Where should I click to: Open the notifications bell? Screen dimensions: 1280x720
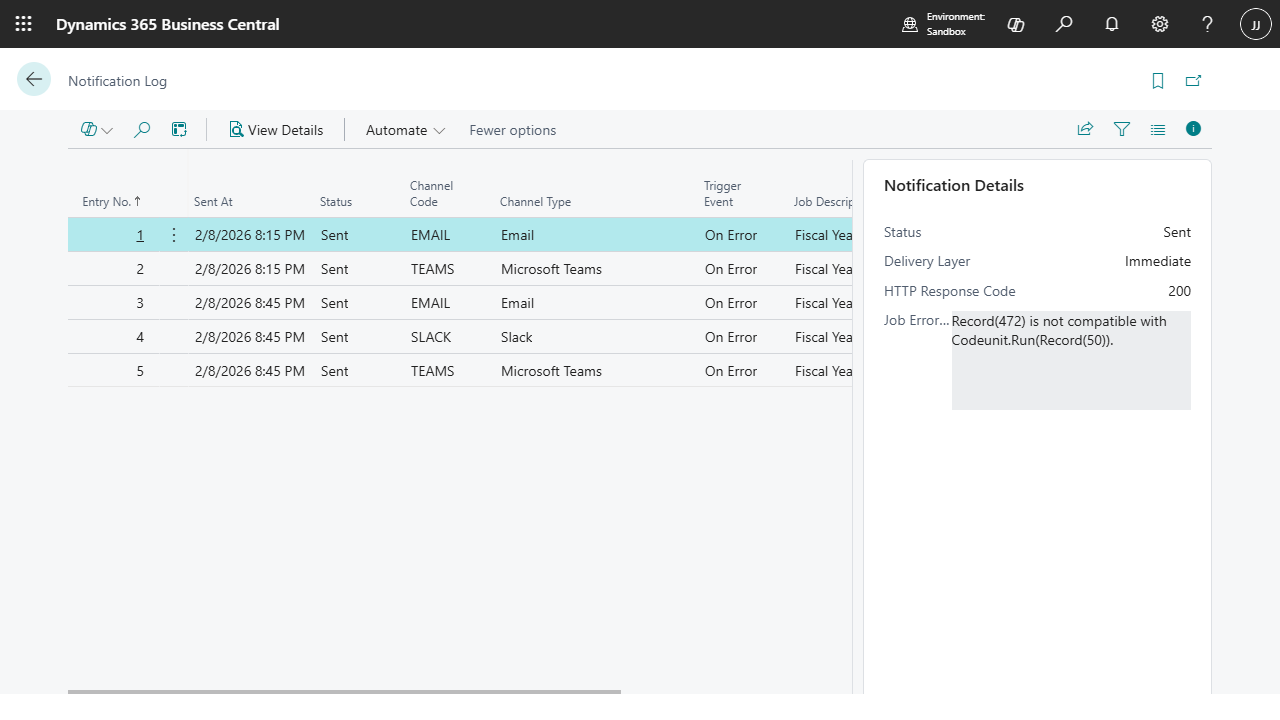pyautogui.click(x=1112, y=24)
